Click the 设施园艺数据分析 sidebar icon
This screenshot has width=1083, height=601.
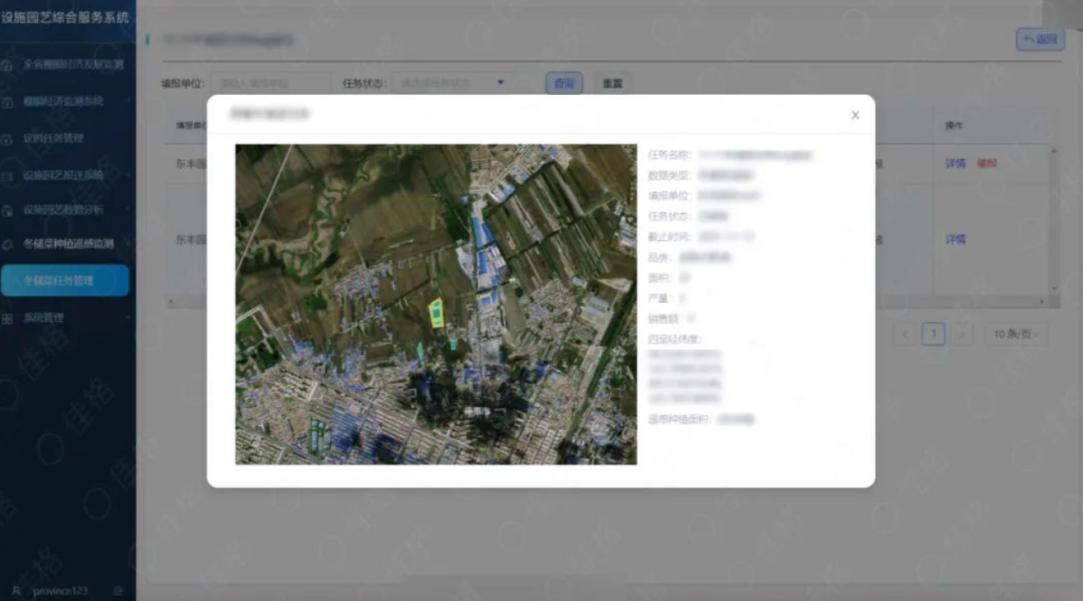8,211
